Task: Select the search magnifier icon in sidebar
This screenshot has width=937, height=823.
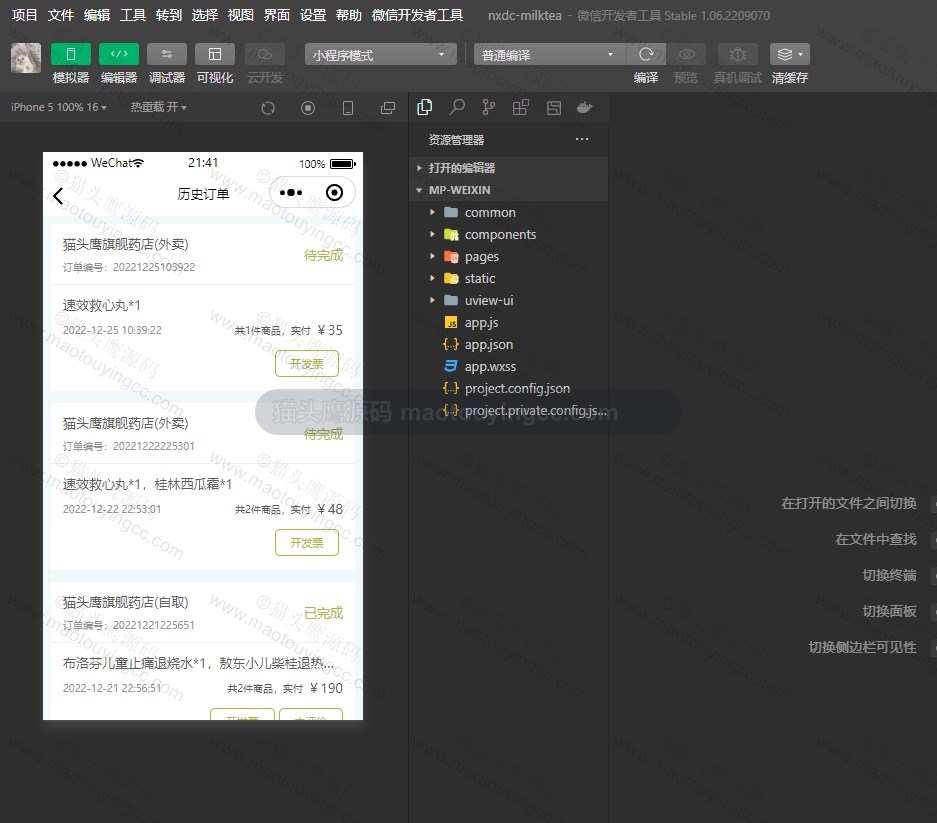Action: pos(457,107)
